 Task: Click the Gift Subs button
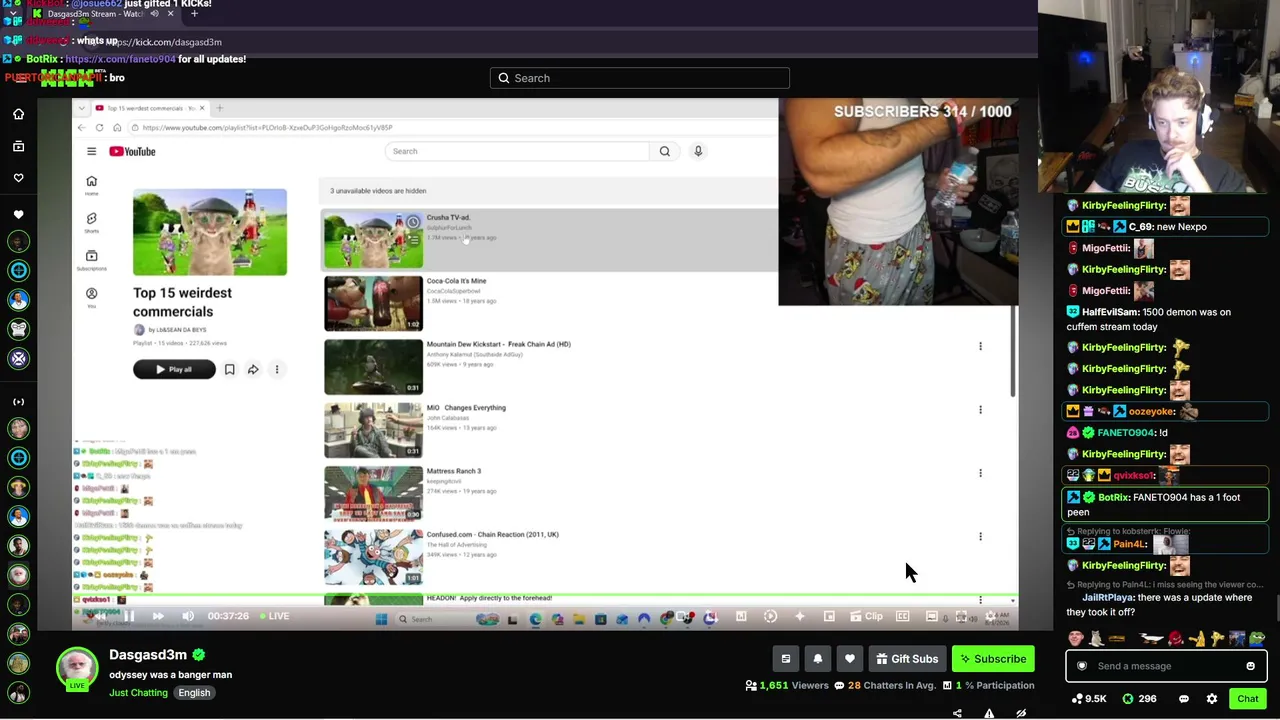[907, 659]
